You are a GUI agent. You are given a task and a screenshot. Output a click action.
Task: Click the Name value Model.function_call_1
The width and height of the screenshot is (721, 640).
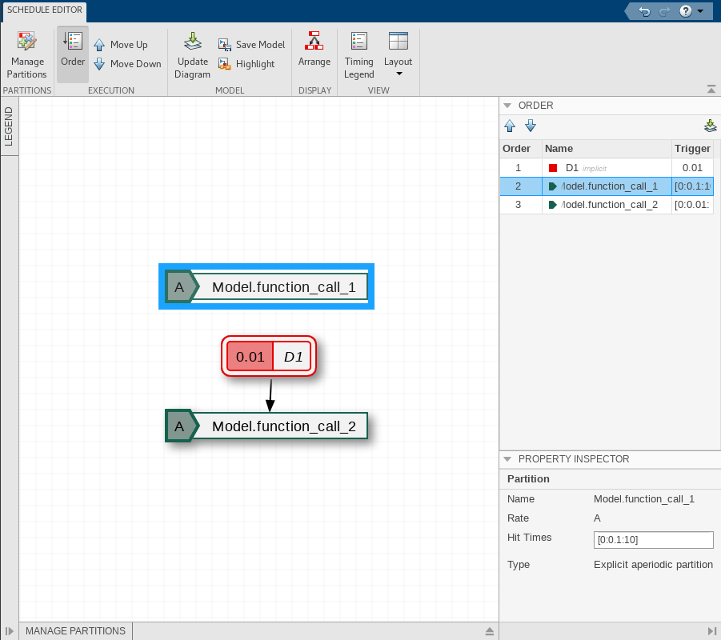click(x=644, y=499)
